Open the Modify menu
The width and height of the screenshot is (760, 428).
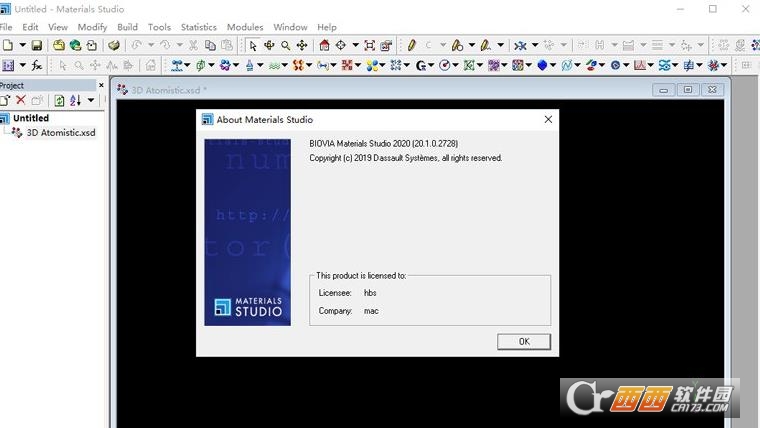[92, 27]
